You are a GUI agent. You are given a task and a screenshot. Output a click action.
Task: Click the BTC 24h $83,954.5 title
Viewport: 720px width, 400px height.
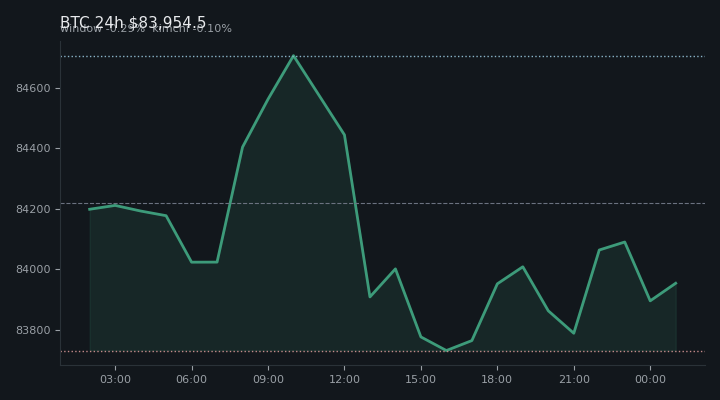point(133,22)
